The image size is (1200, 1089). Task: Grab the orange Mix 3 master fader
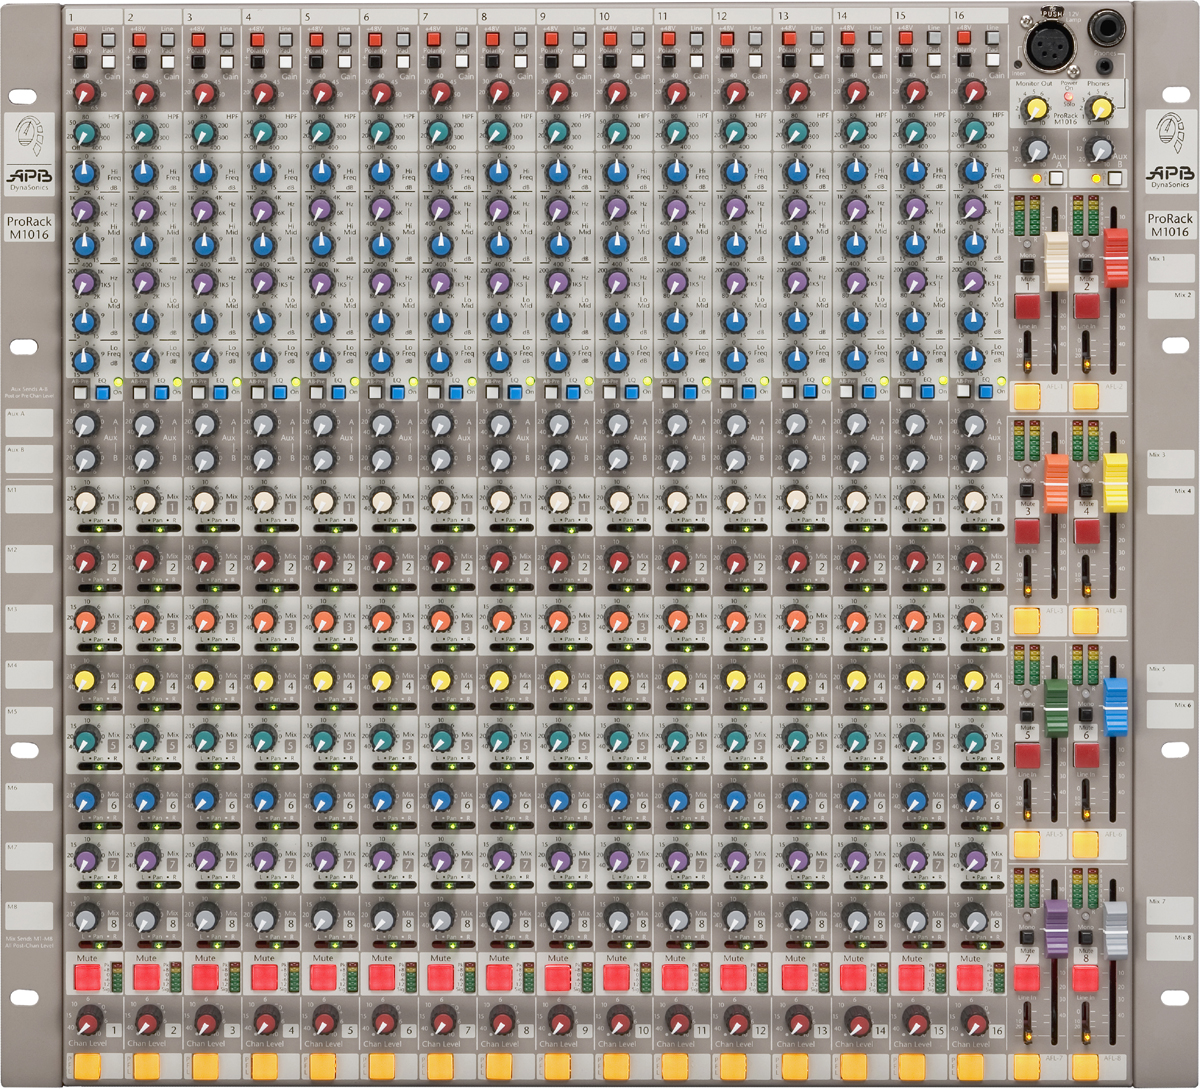click(x=1056, y=483)
